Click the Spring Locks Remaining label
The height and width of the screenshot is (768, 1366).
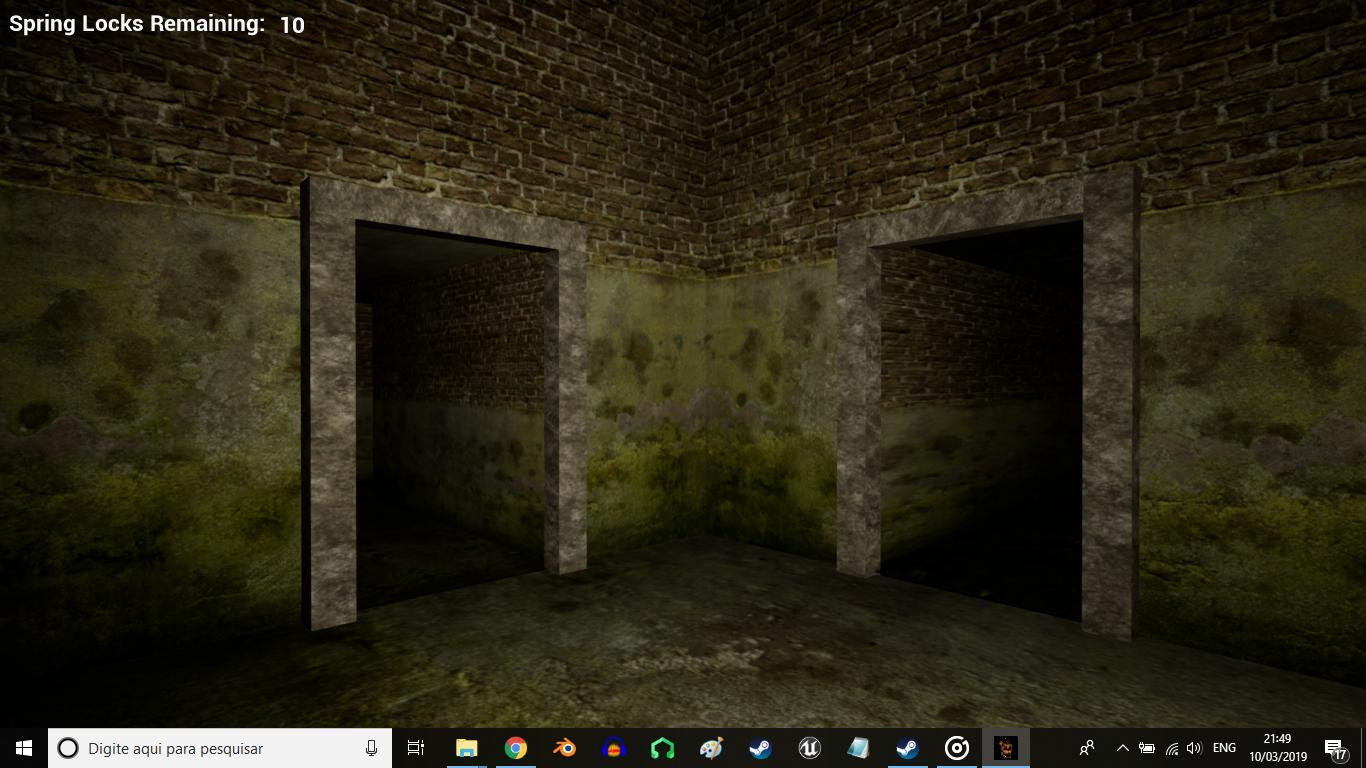[x=137, y=24]
